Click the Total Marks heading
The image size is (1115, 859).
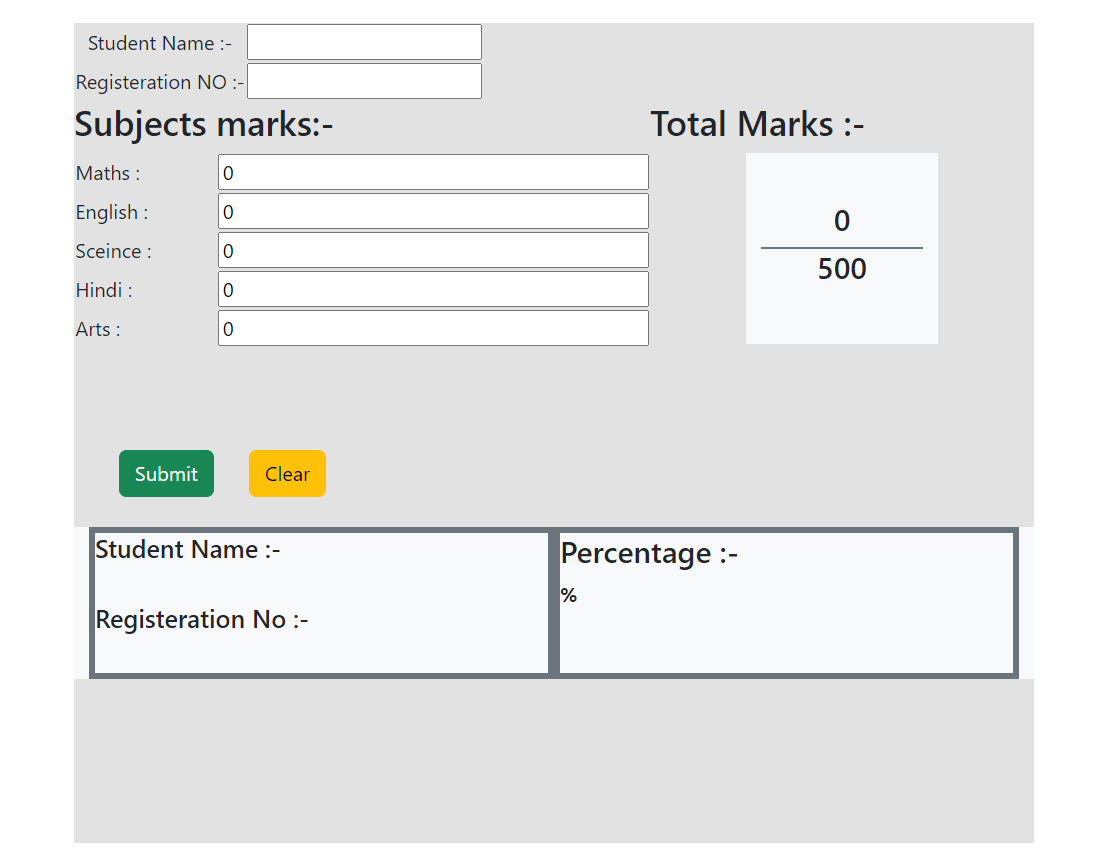point(757,124)
